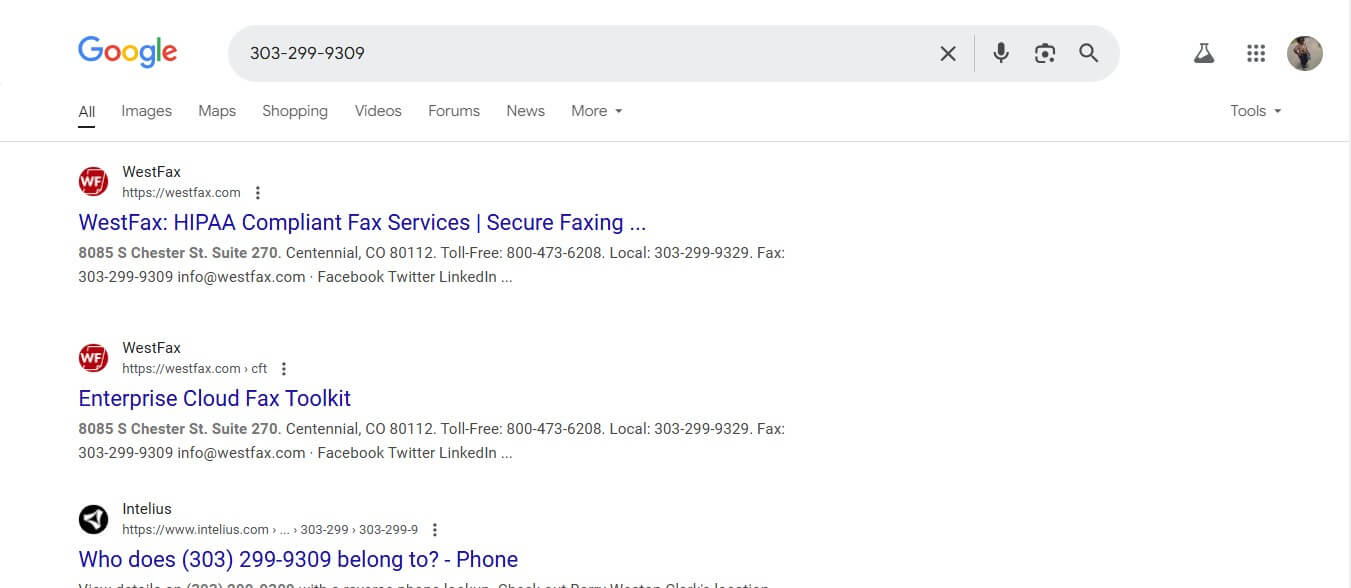Open the Google apps grid
This screenshot has width=1351, height=588.
click(x=1256, y=52)
